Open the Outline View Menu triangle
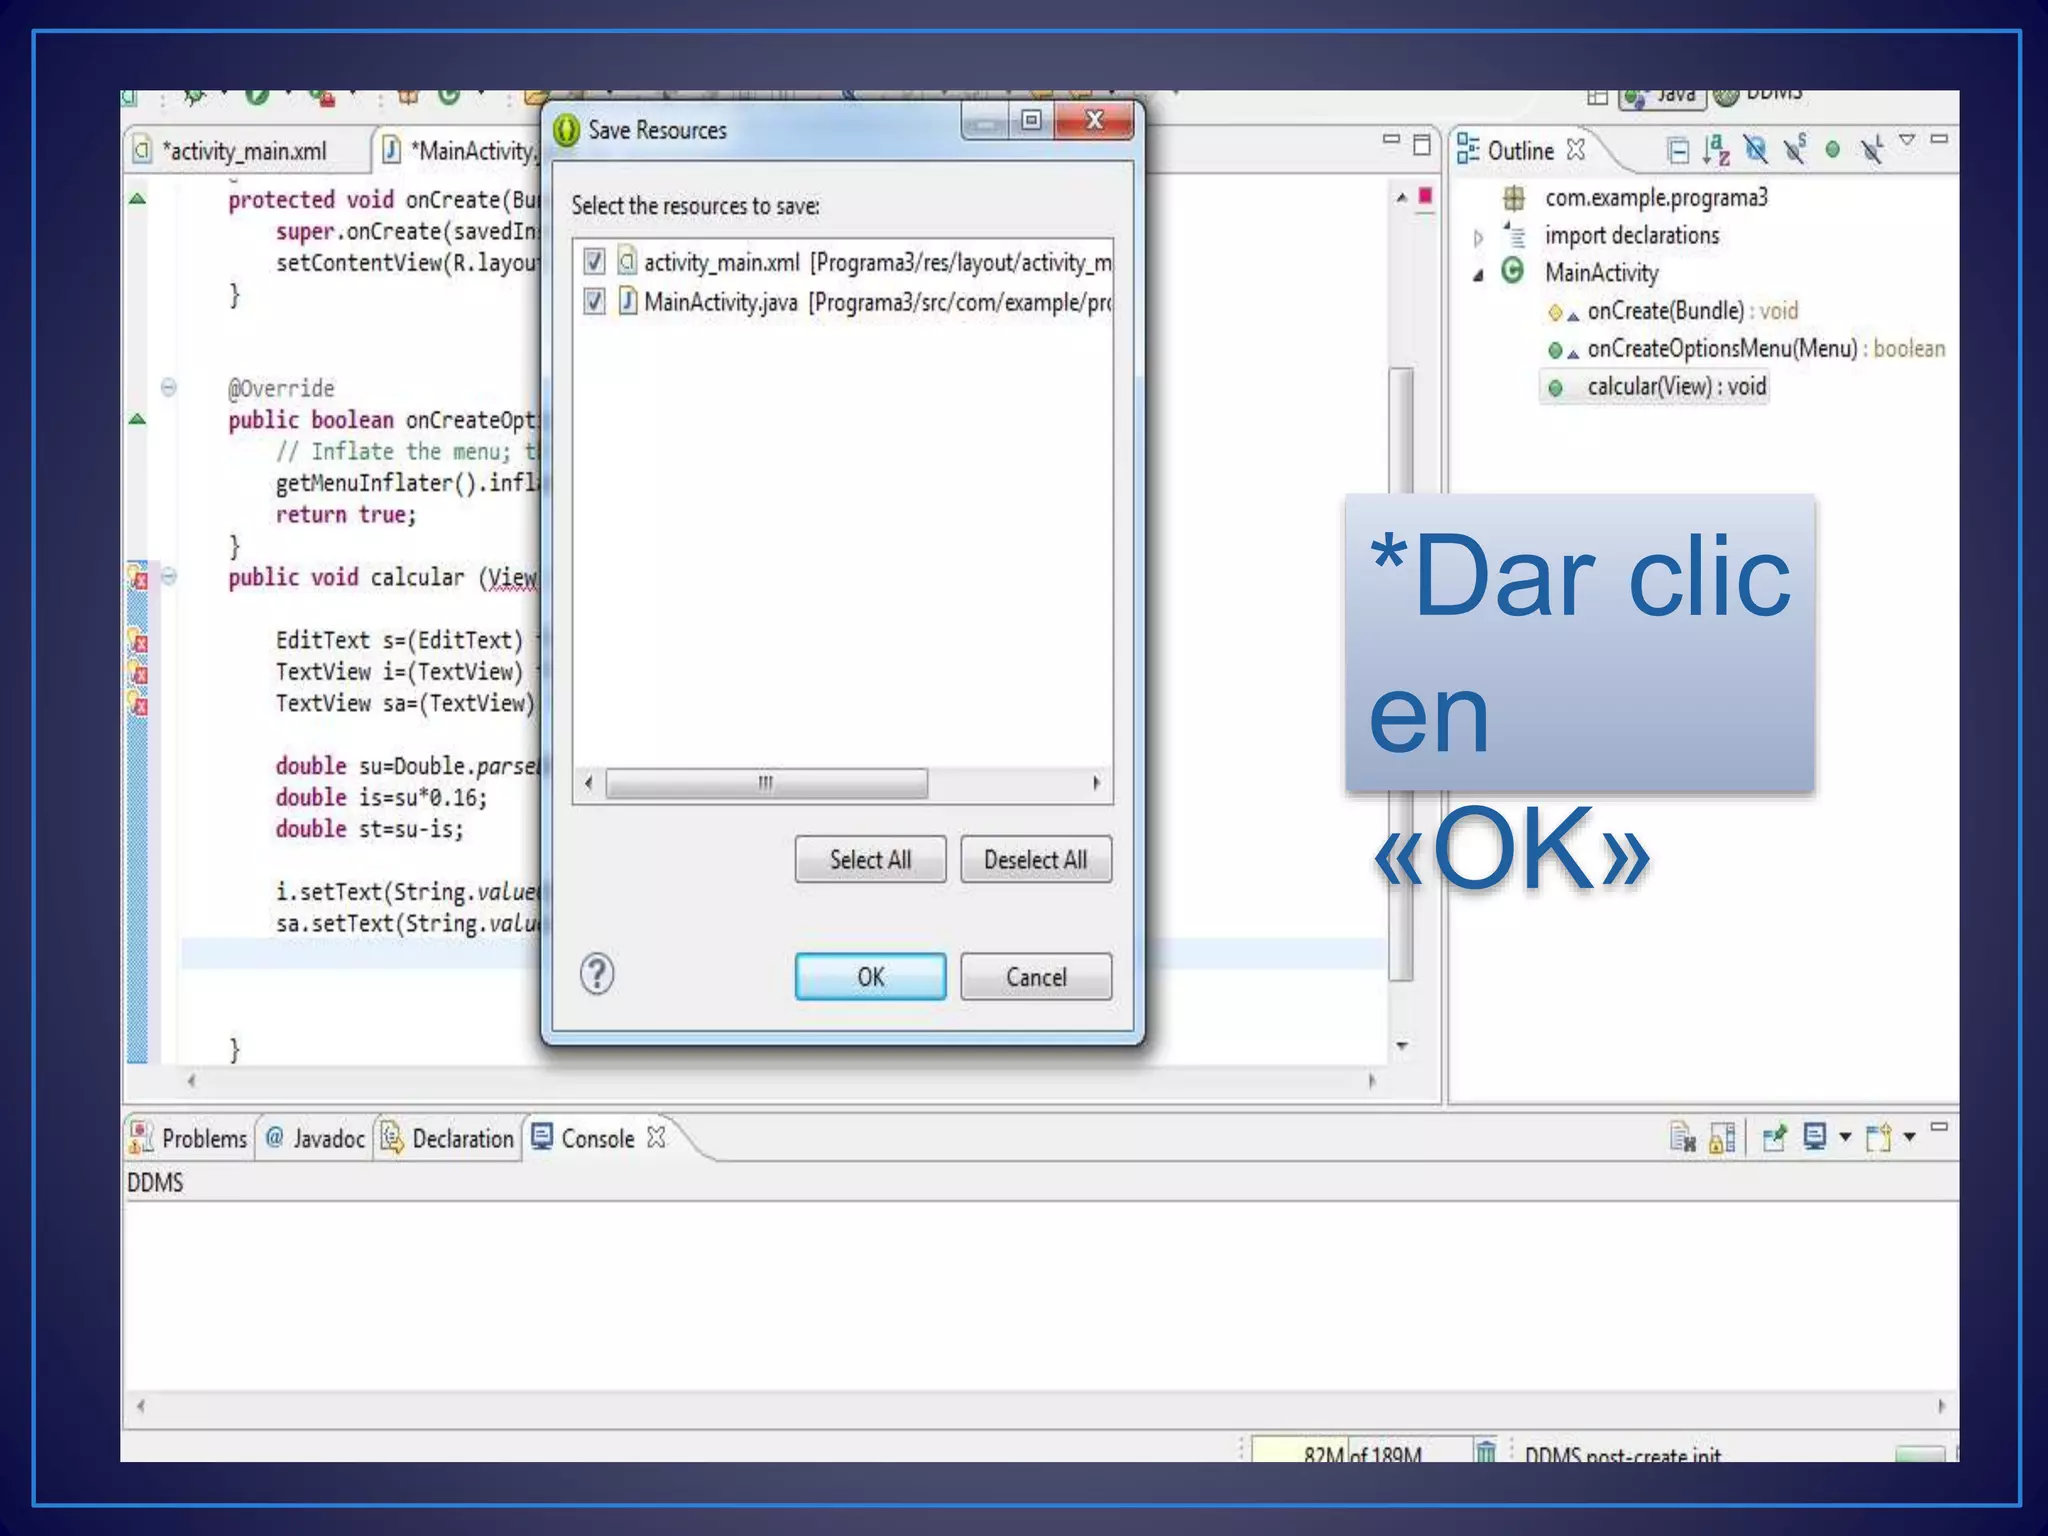This screenshot has width=2048, height=1536. pyautogui.click(x=1907, y=140)
